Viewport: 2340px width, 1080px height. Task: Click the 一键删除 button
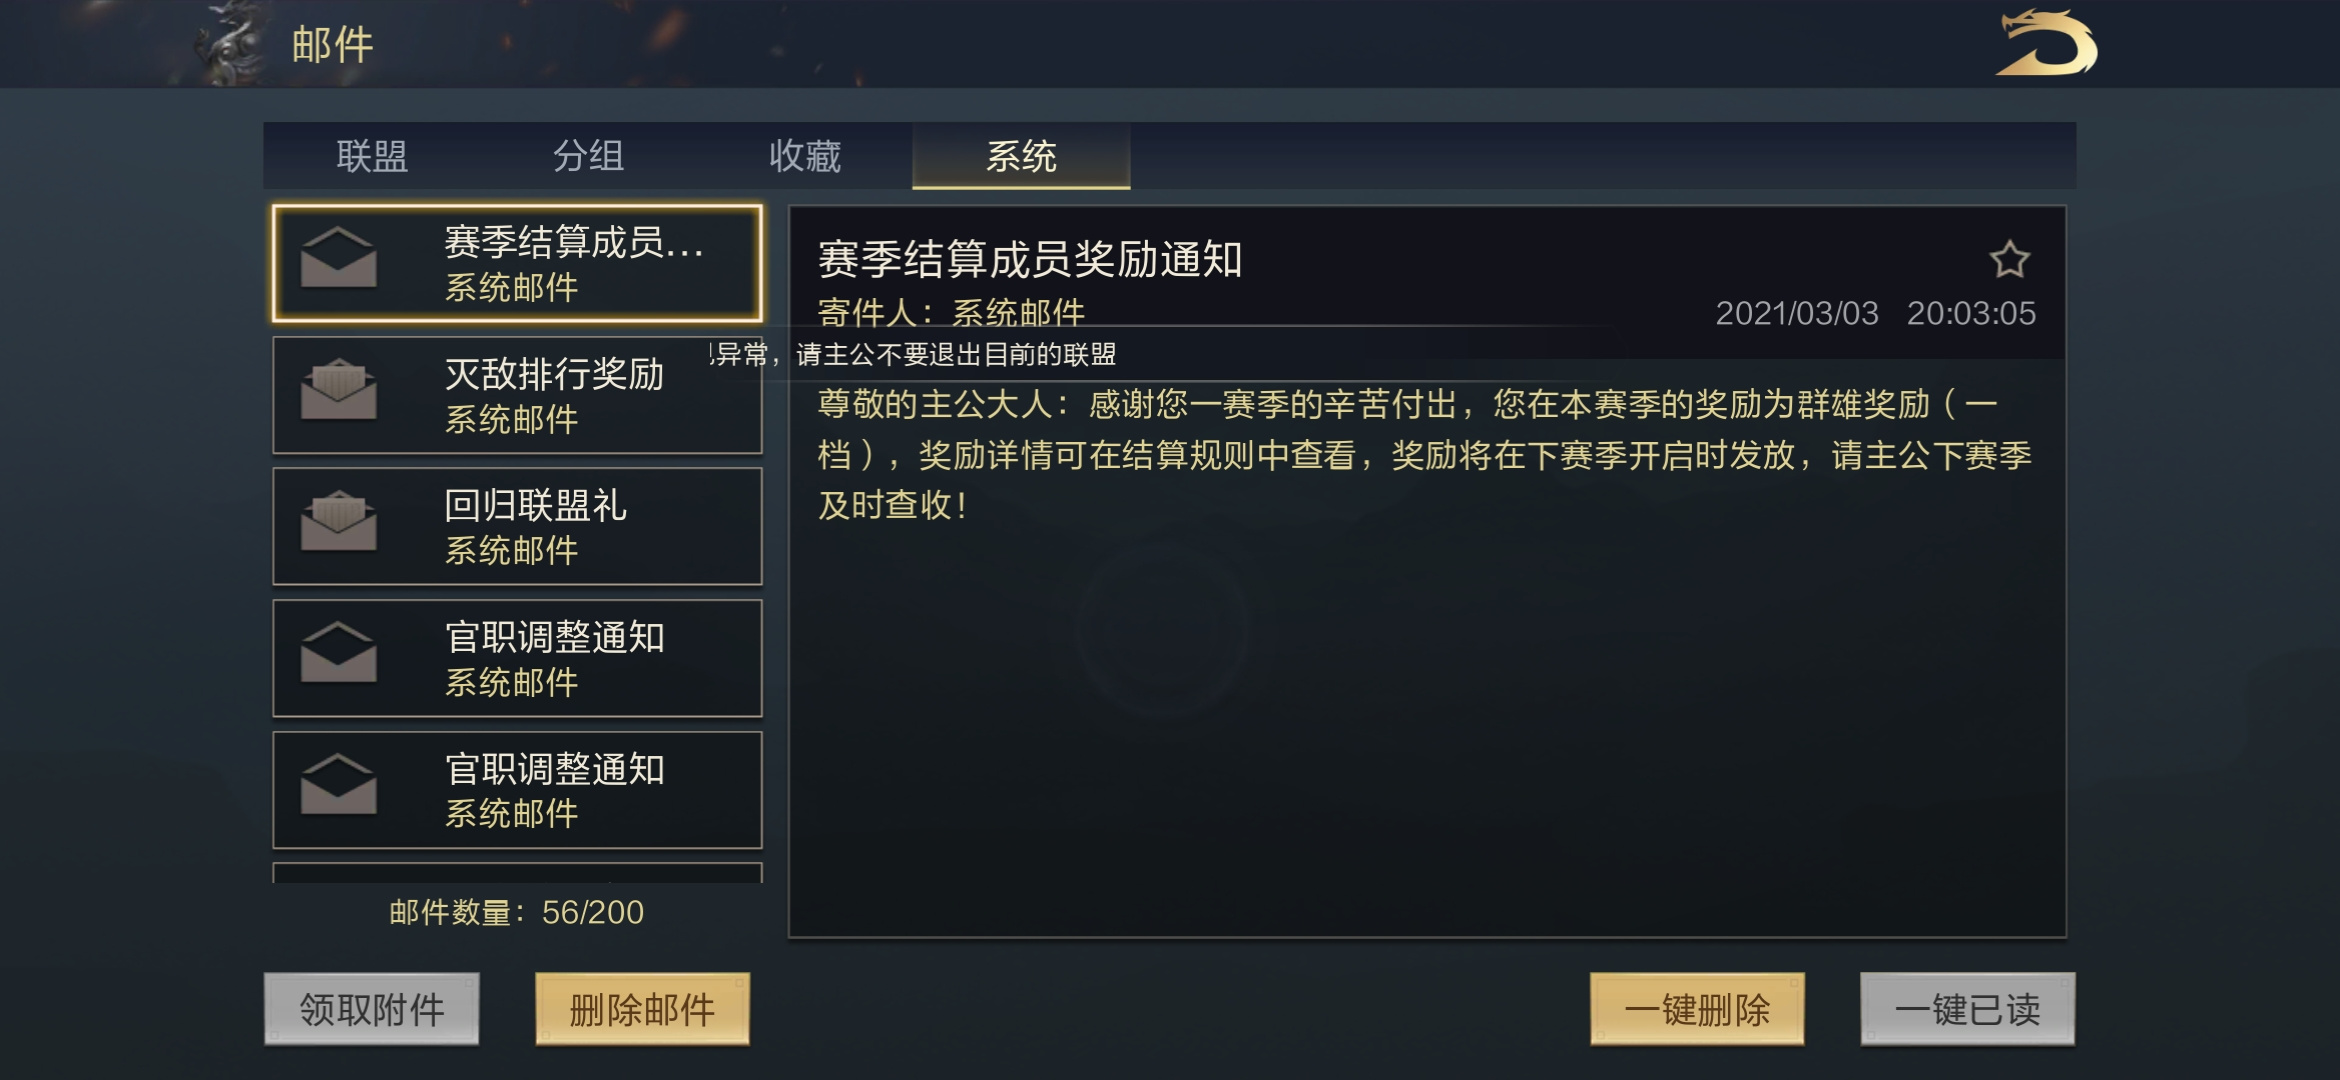(1697, 1009)
